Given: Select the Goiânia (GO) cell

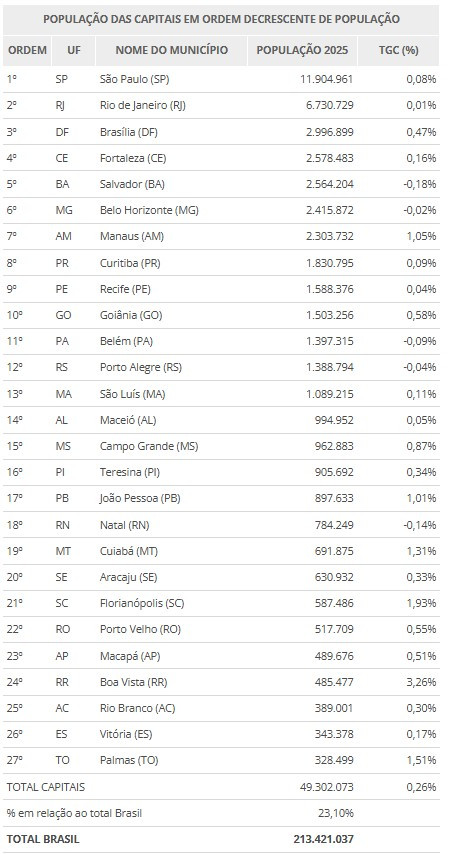Looking at the screenshot, I should click(x=131, y=315).
